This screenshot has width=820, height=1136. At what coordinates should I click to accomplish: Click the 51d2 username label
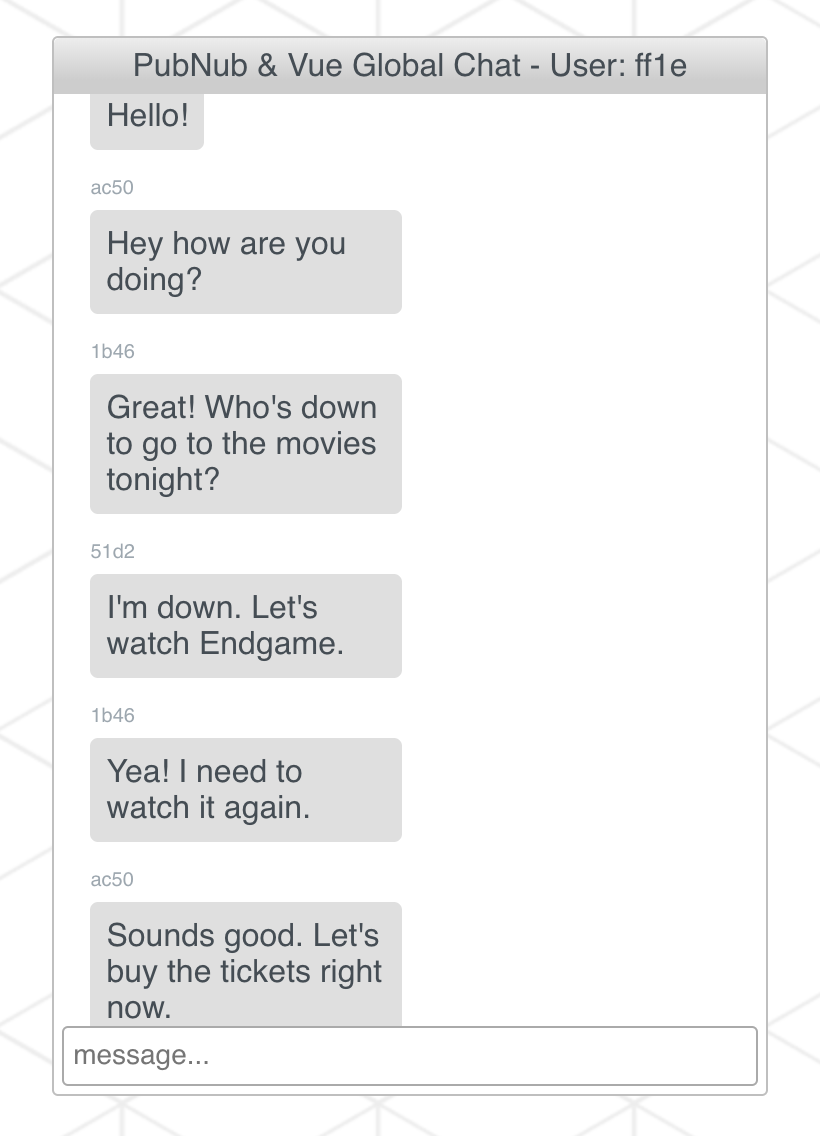(112, 551)
